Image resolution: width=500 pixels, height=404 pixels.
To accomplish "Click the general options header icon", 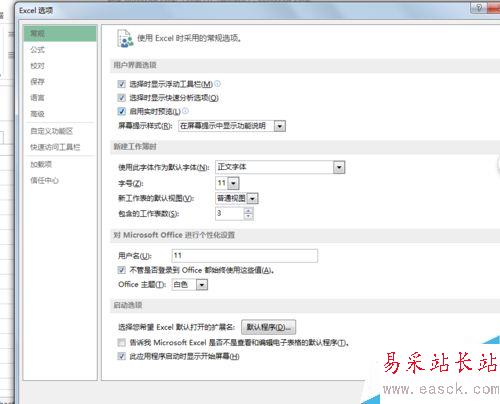I will (x=125, y=39).
